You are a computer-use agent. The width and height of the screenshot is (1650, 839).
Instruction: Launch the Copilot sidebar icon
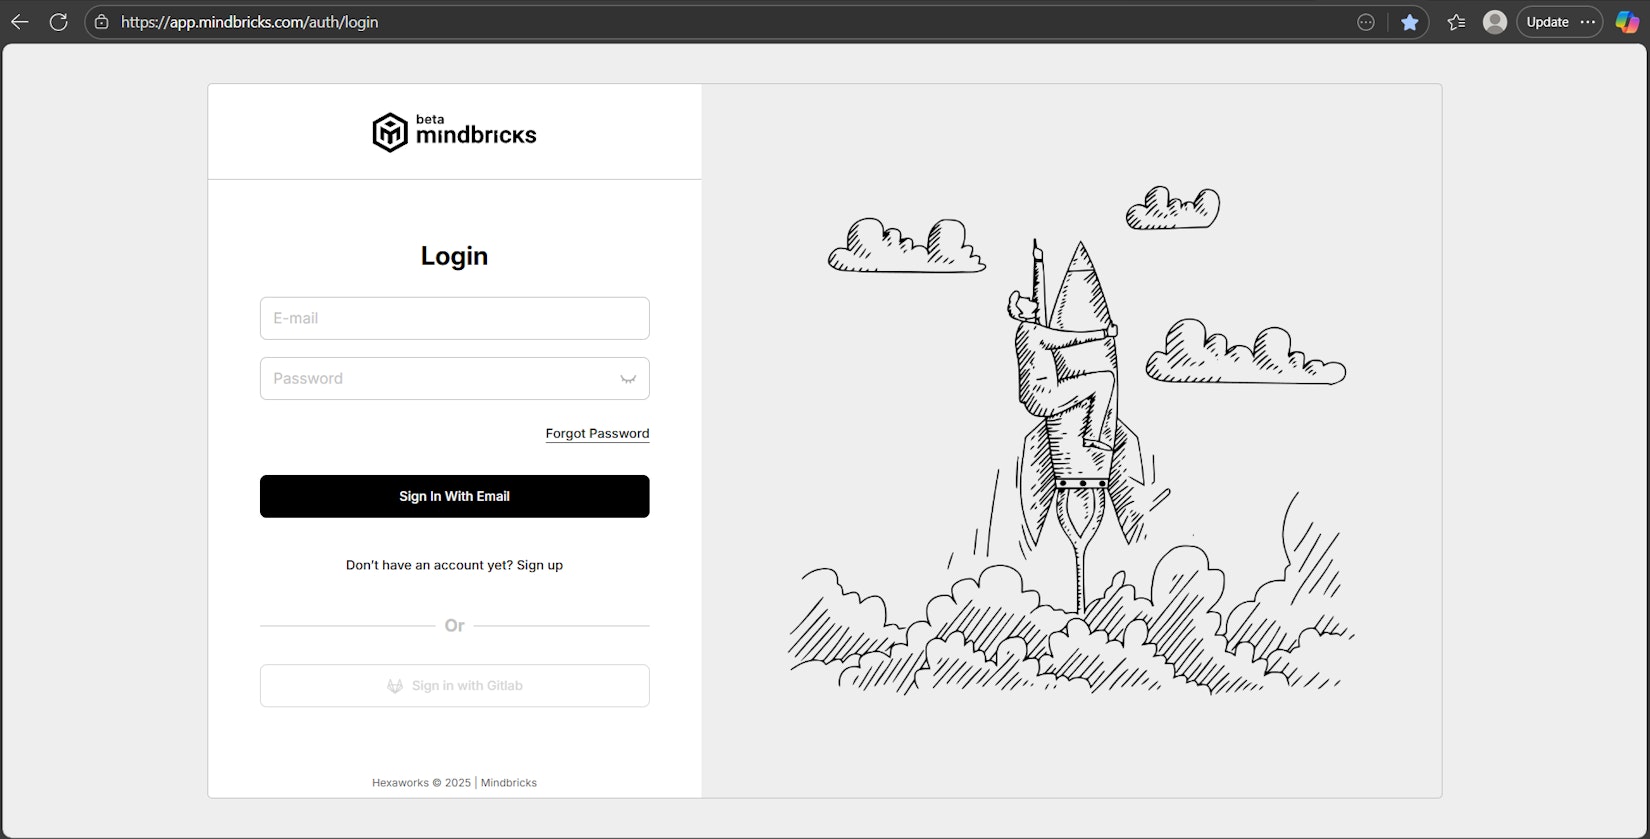click(x=1627, y=22)
